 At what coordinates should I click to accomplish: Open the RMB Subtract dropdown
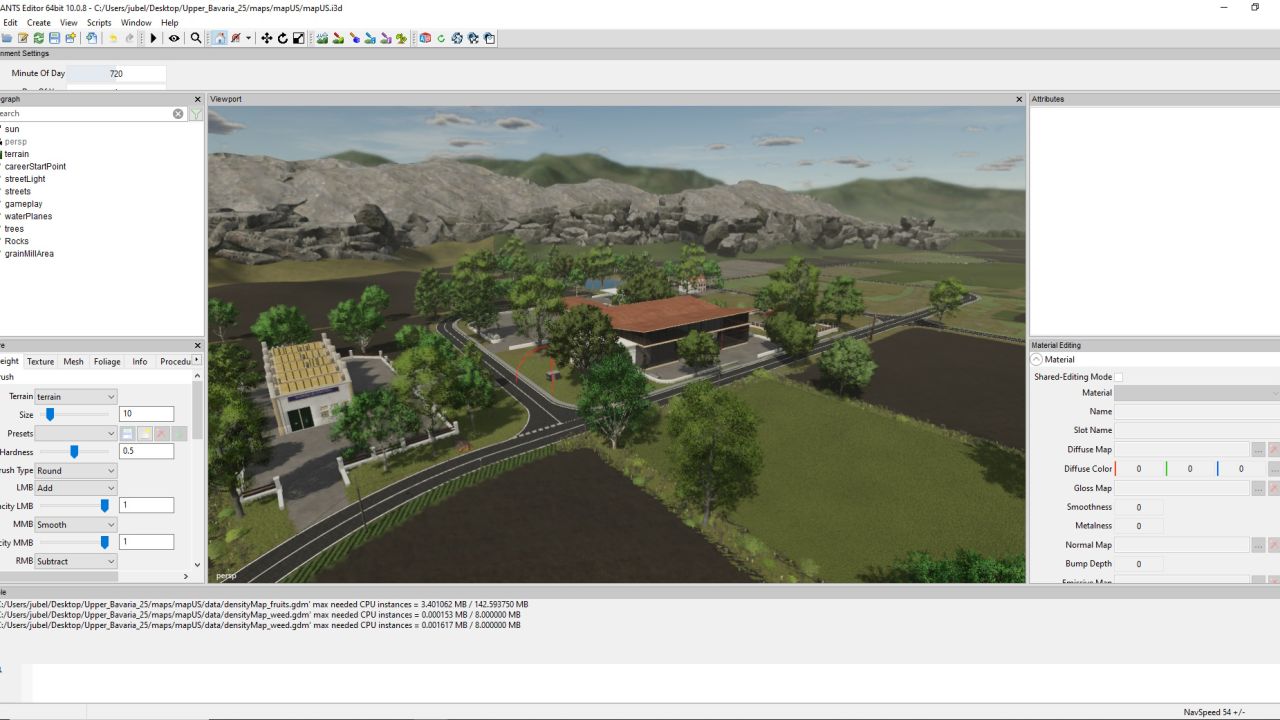point(76,561)
